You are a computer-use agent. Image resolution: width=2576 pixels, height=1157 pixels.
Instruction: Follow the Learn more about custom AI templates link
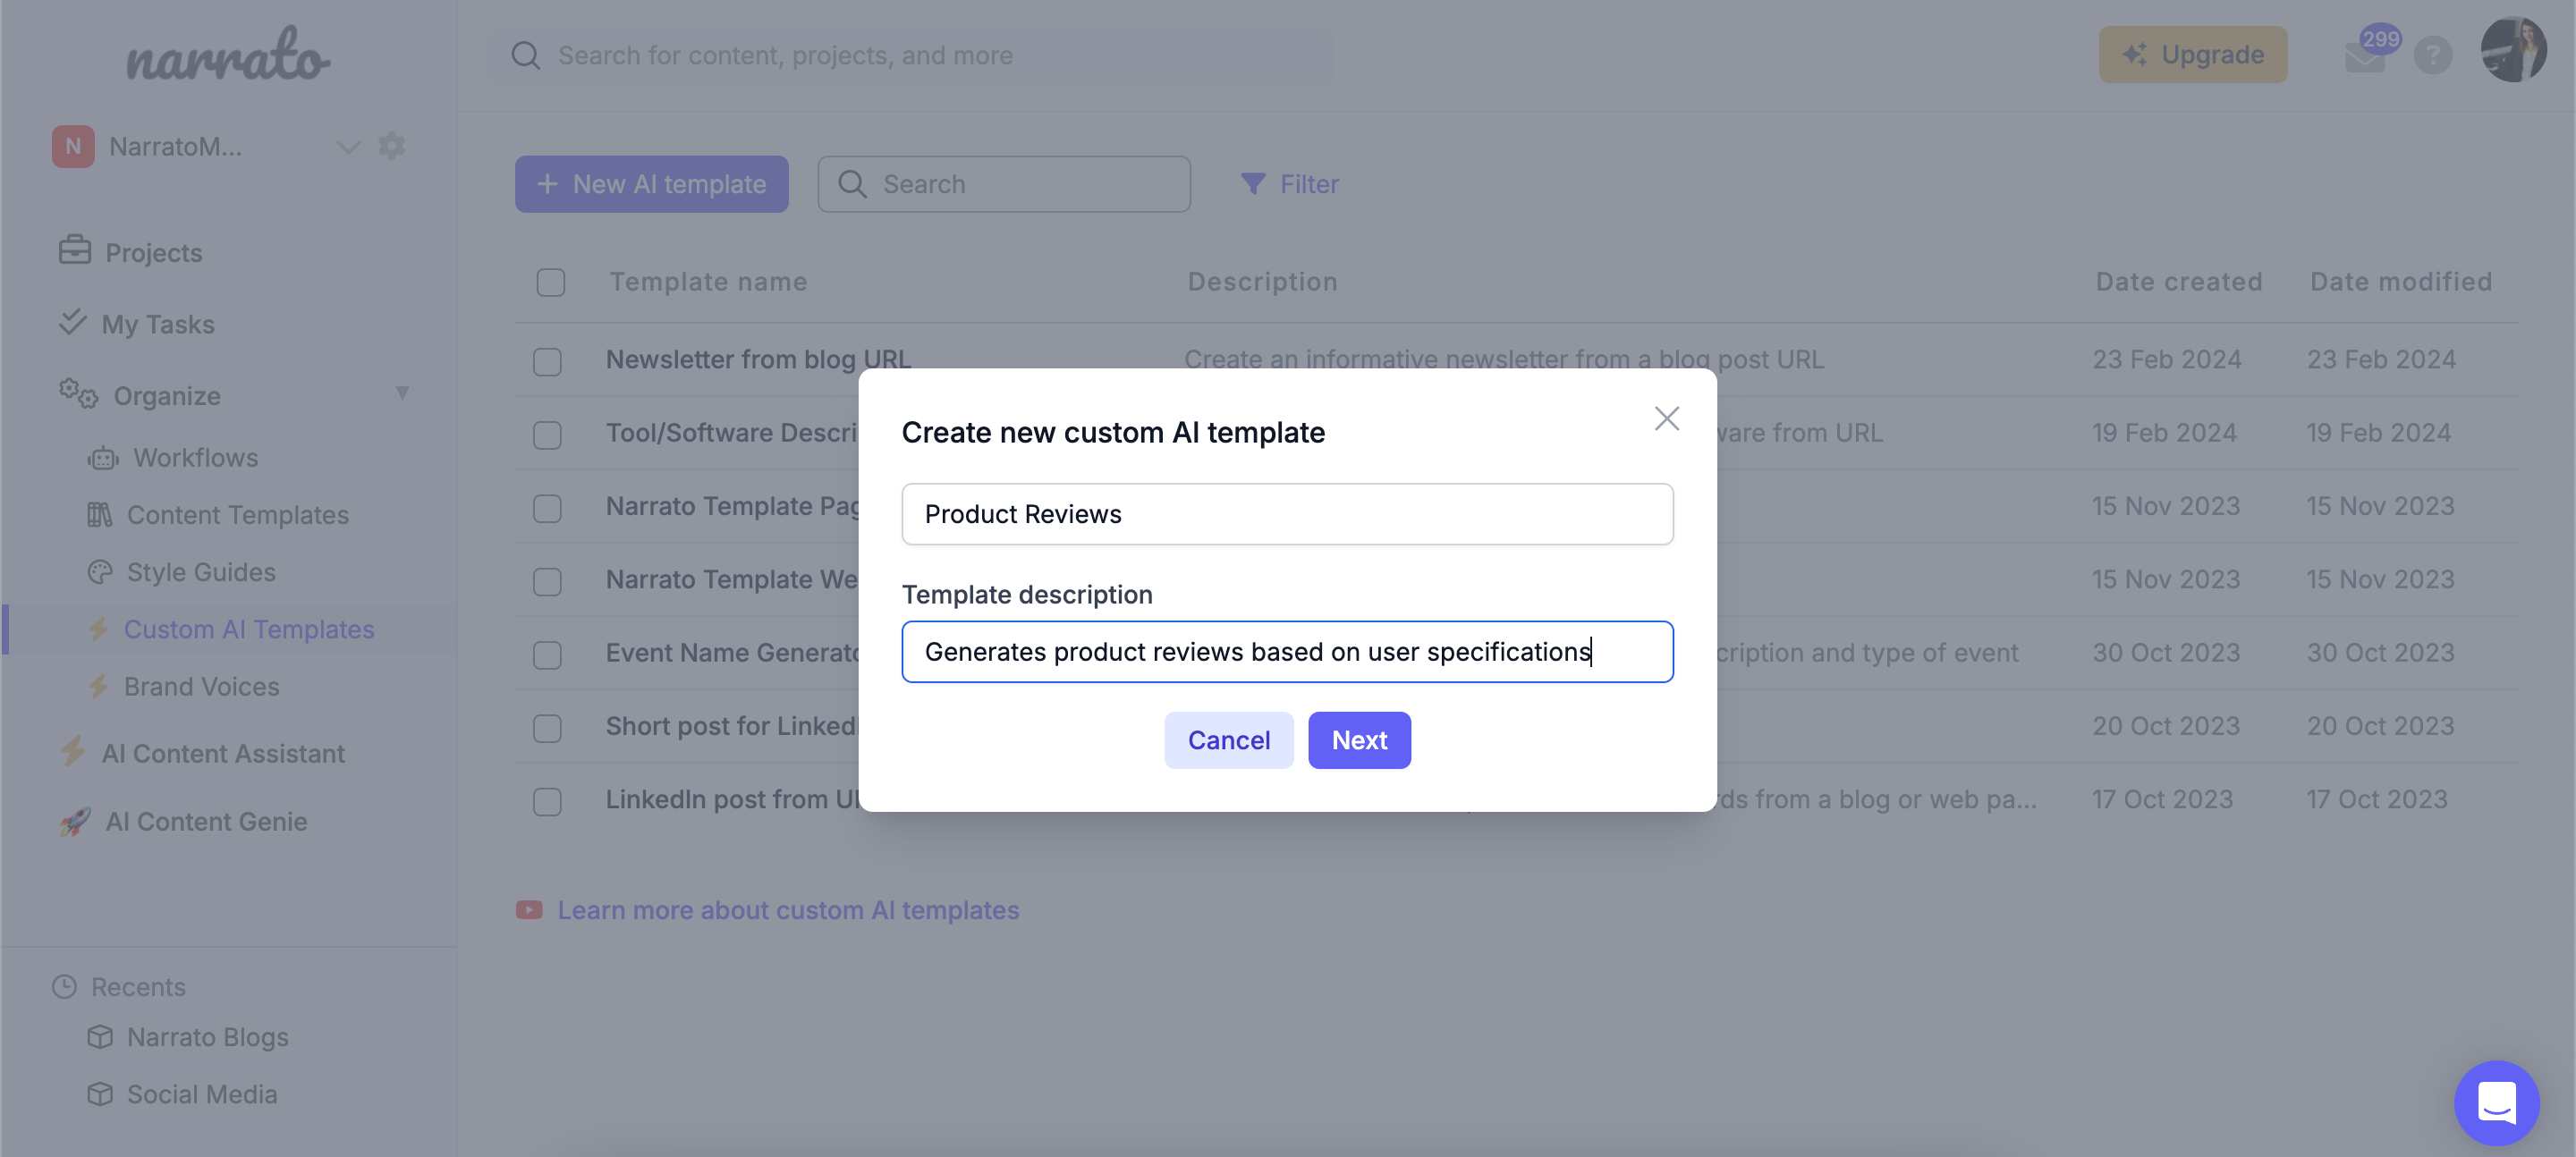point(788,910)
